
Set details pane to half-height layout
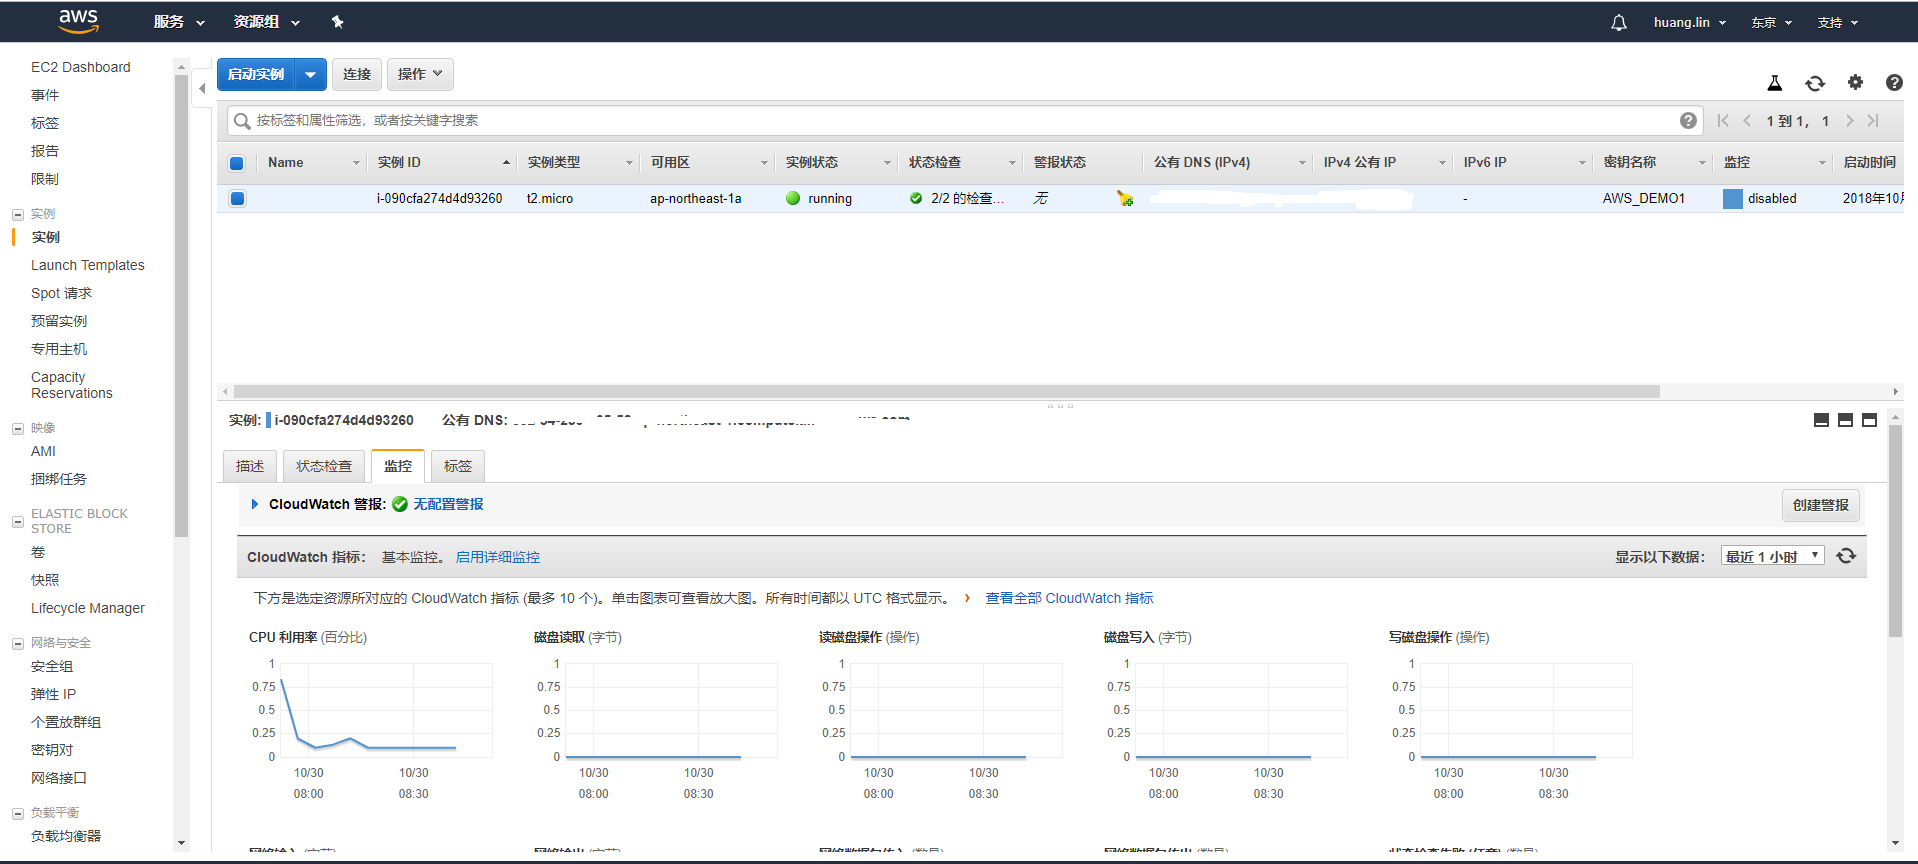[x=1845, y=420]
